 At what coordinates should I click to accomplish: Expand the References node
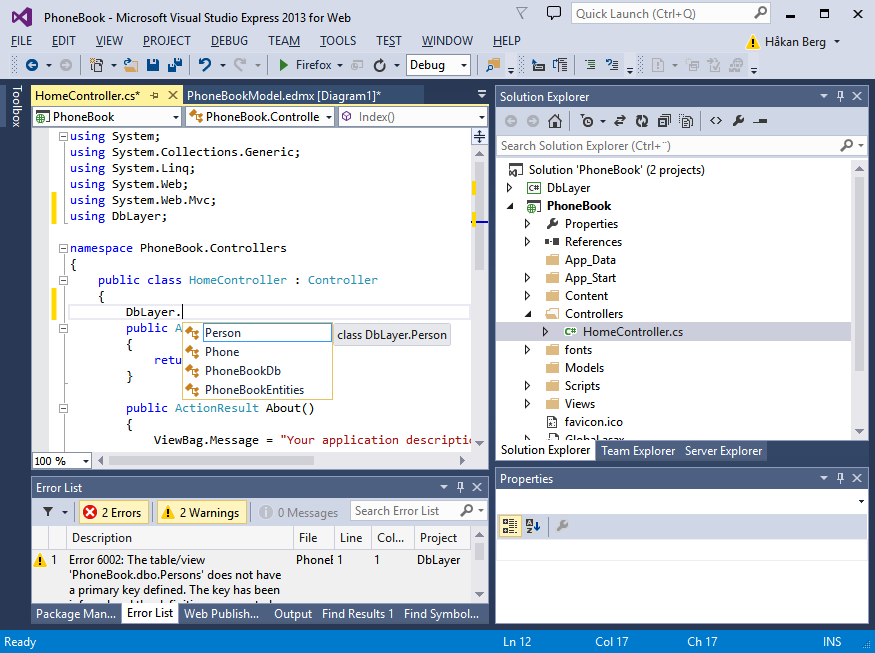point(527,242)
